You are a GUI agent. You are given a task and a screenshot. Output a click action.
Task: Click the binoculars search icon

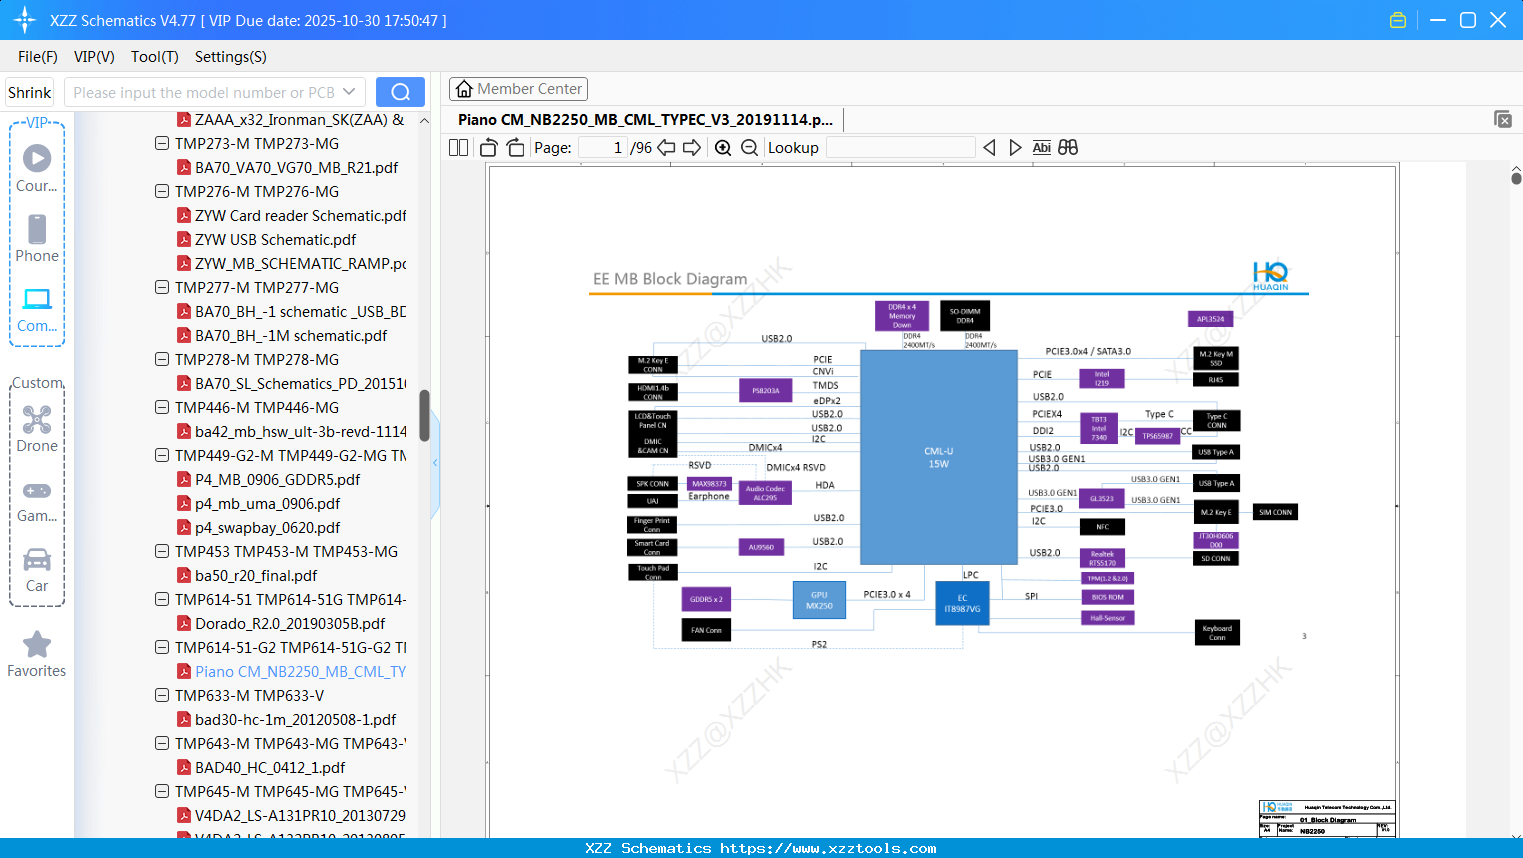tap(1068, 148)
